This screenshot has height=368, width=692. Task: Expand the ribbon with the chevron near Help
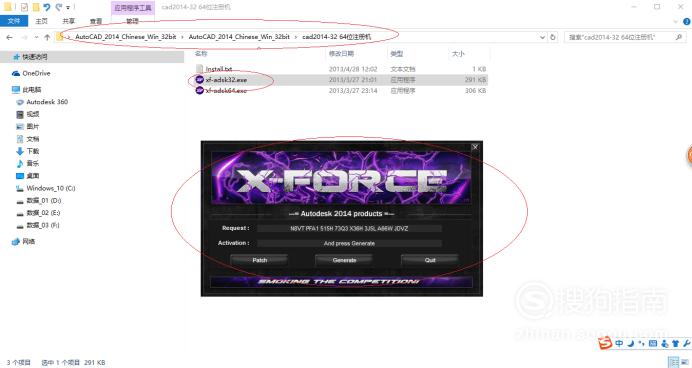[x=675, y=21]
